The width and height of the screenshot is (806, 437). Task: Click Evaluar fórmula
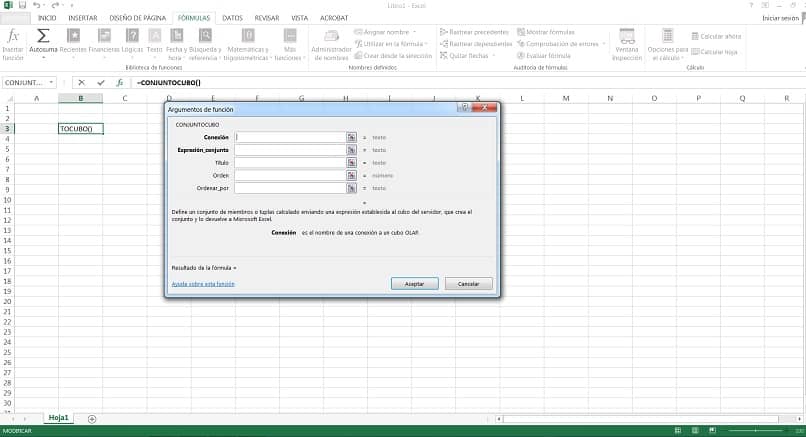pyautogui.click(x=543, y=56)
